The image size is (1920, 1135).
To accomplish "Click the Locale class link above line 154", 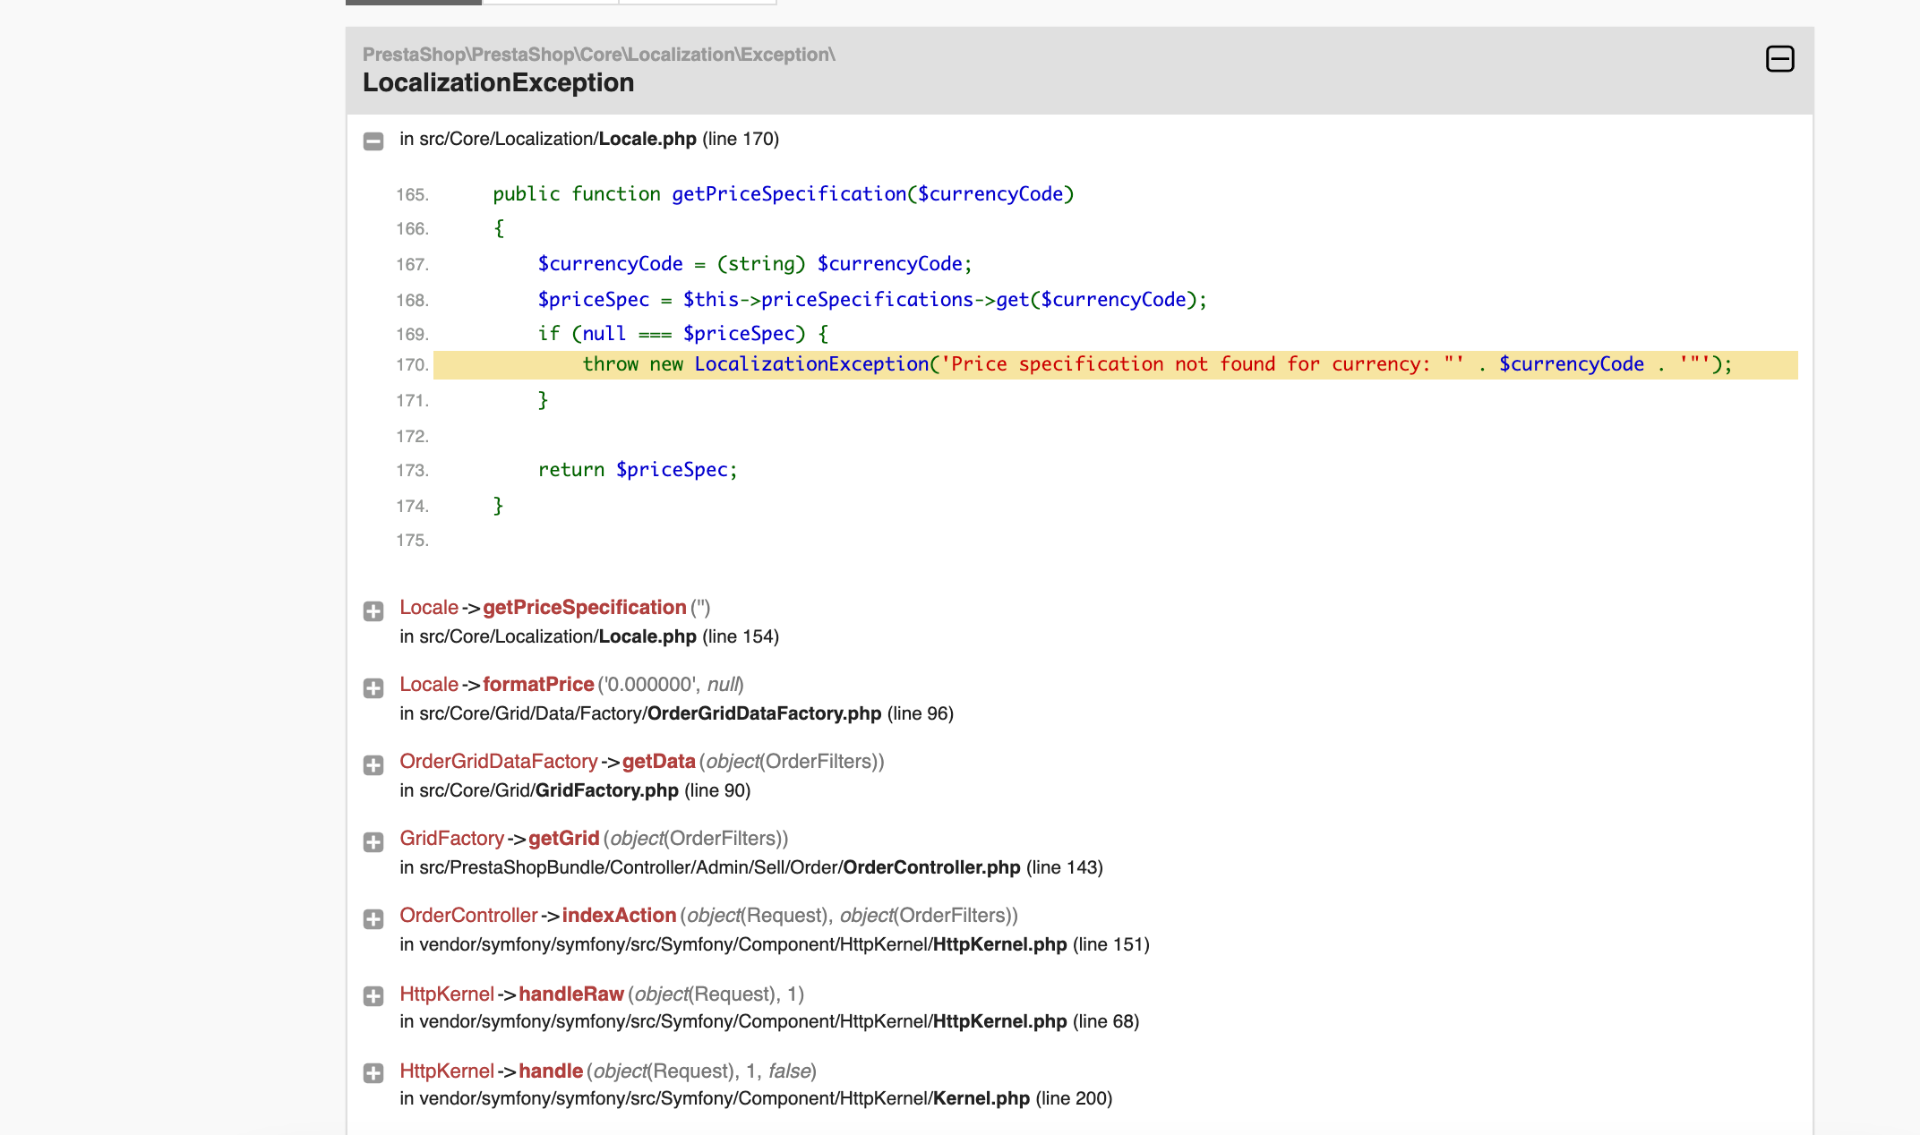I will click(428, 607).
